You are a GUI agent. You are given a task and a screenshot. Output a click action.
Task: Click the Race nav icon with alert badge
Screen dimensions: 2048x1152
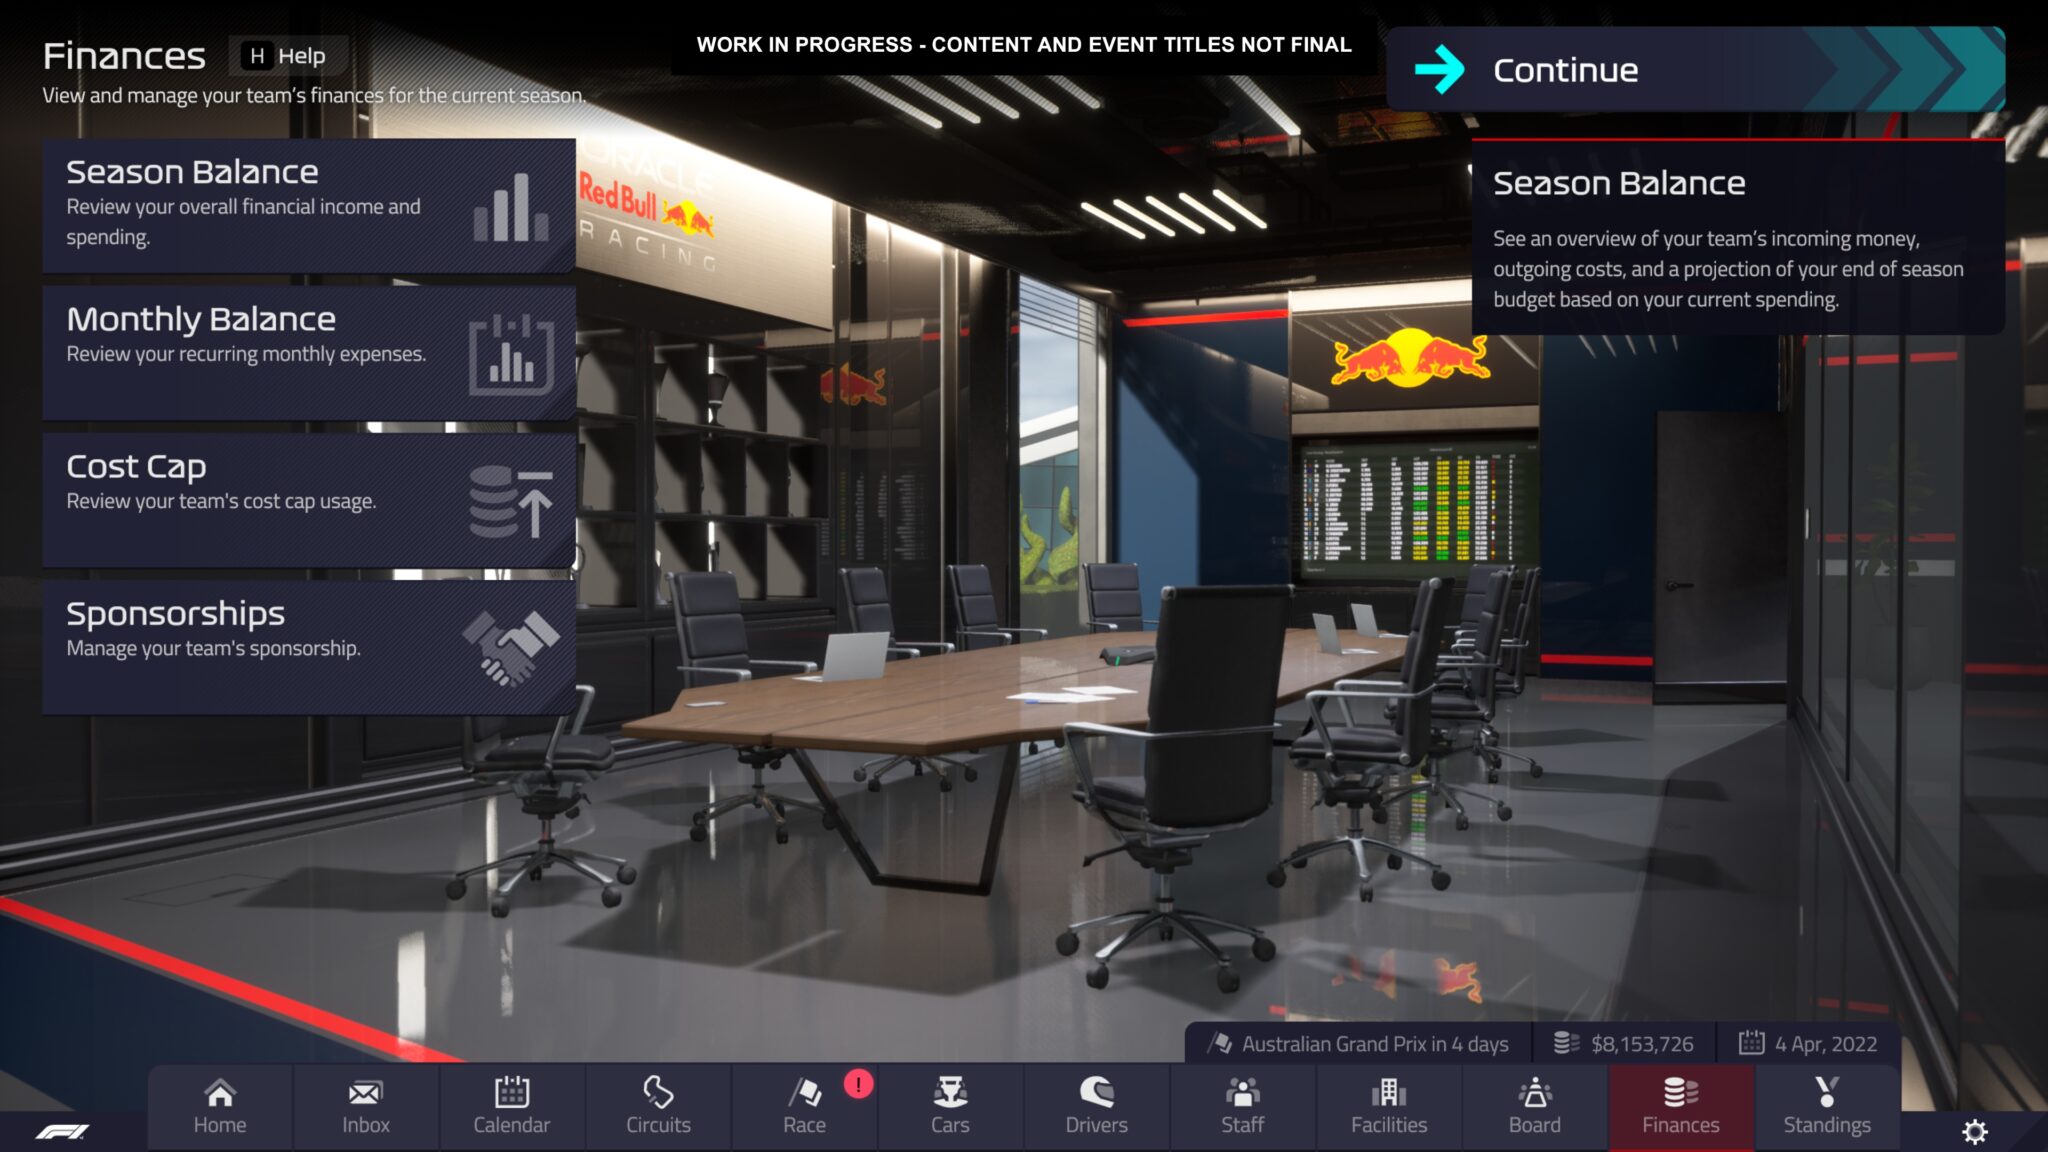[805, 1104]
